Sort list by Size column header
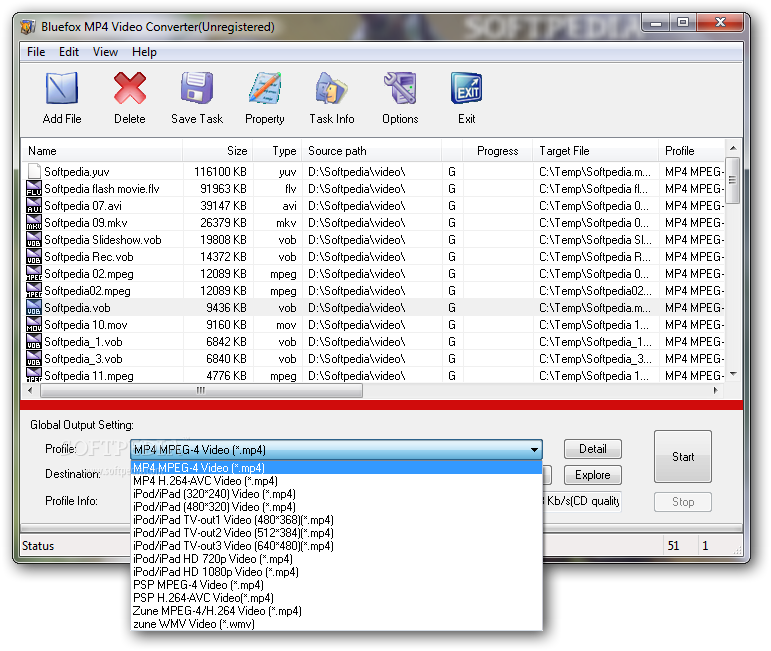 (x=217, y=151)
